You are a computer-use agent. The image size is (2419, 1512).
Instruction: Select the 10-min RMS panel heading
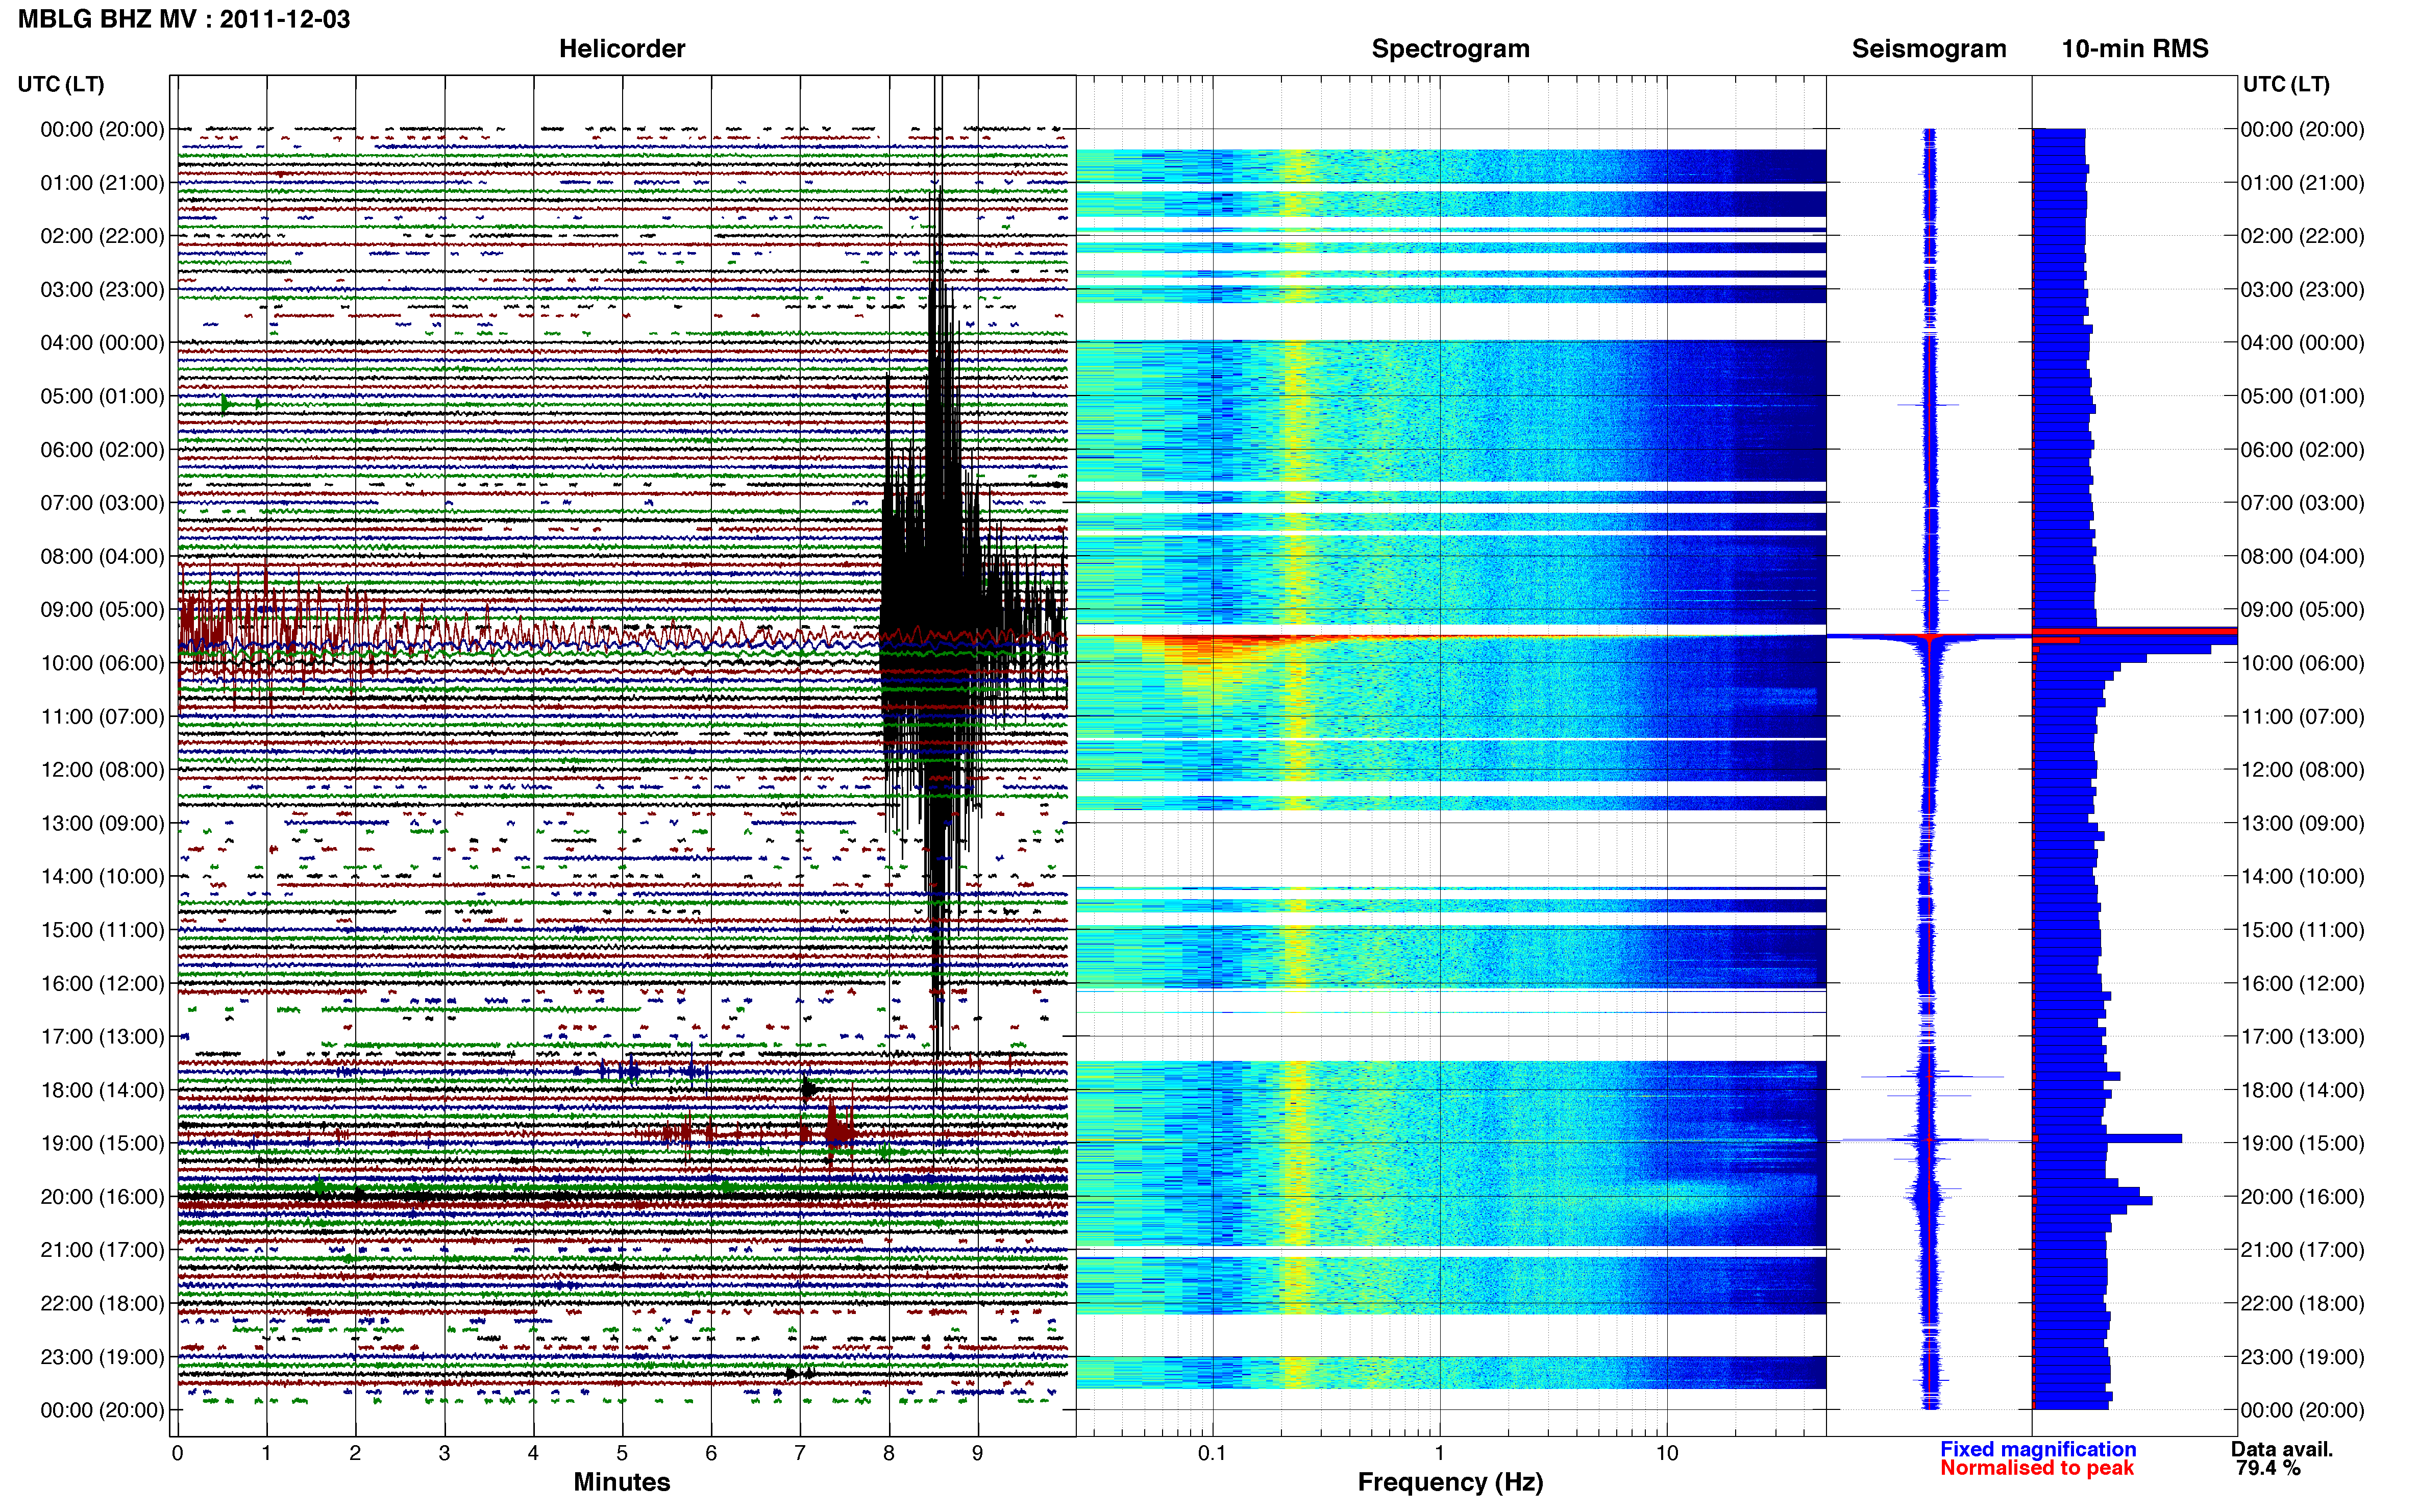pyautogui.click(x=2134, y=48)
